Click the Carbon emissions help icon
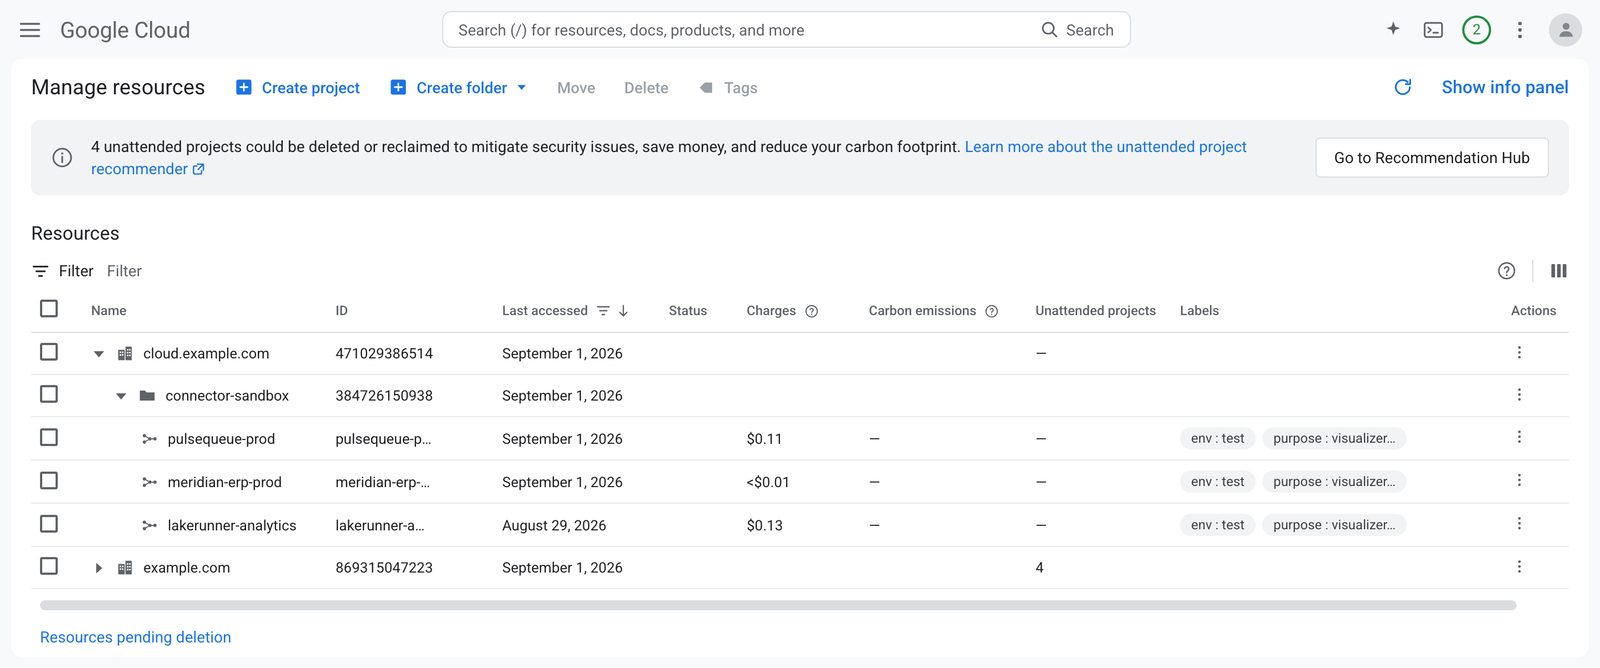The width and height of the screenshot is (1600, 668). pyautogui.click(x=992, y=311)
